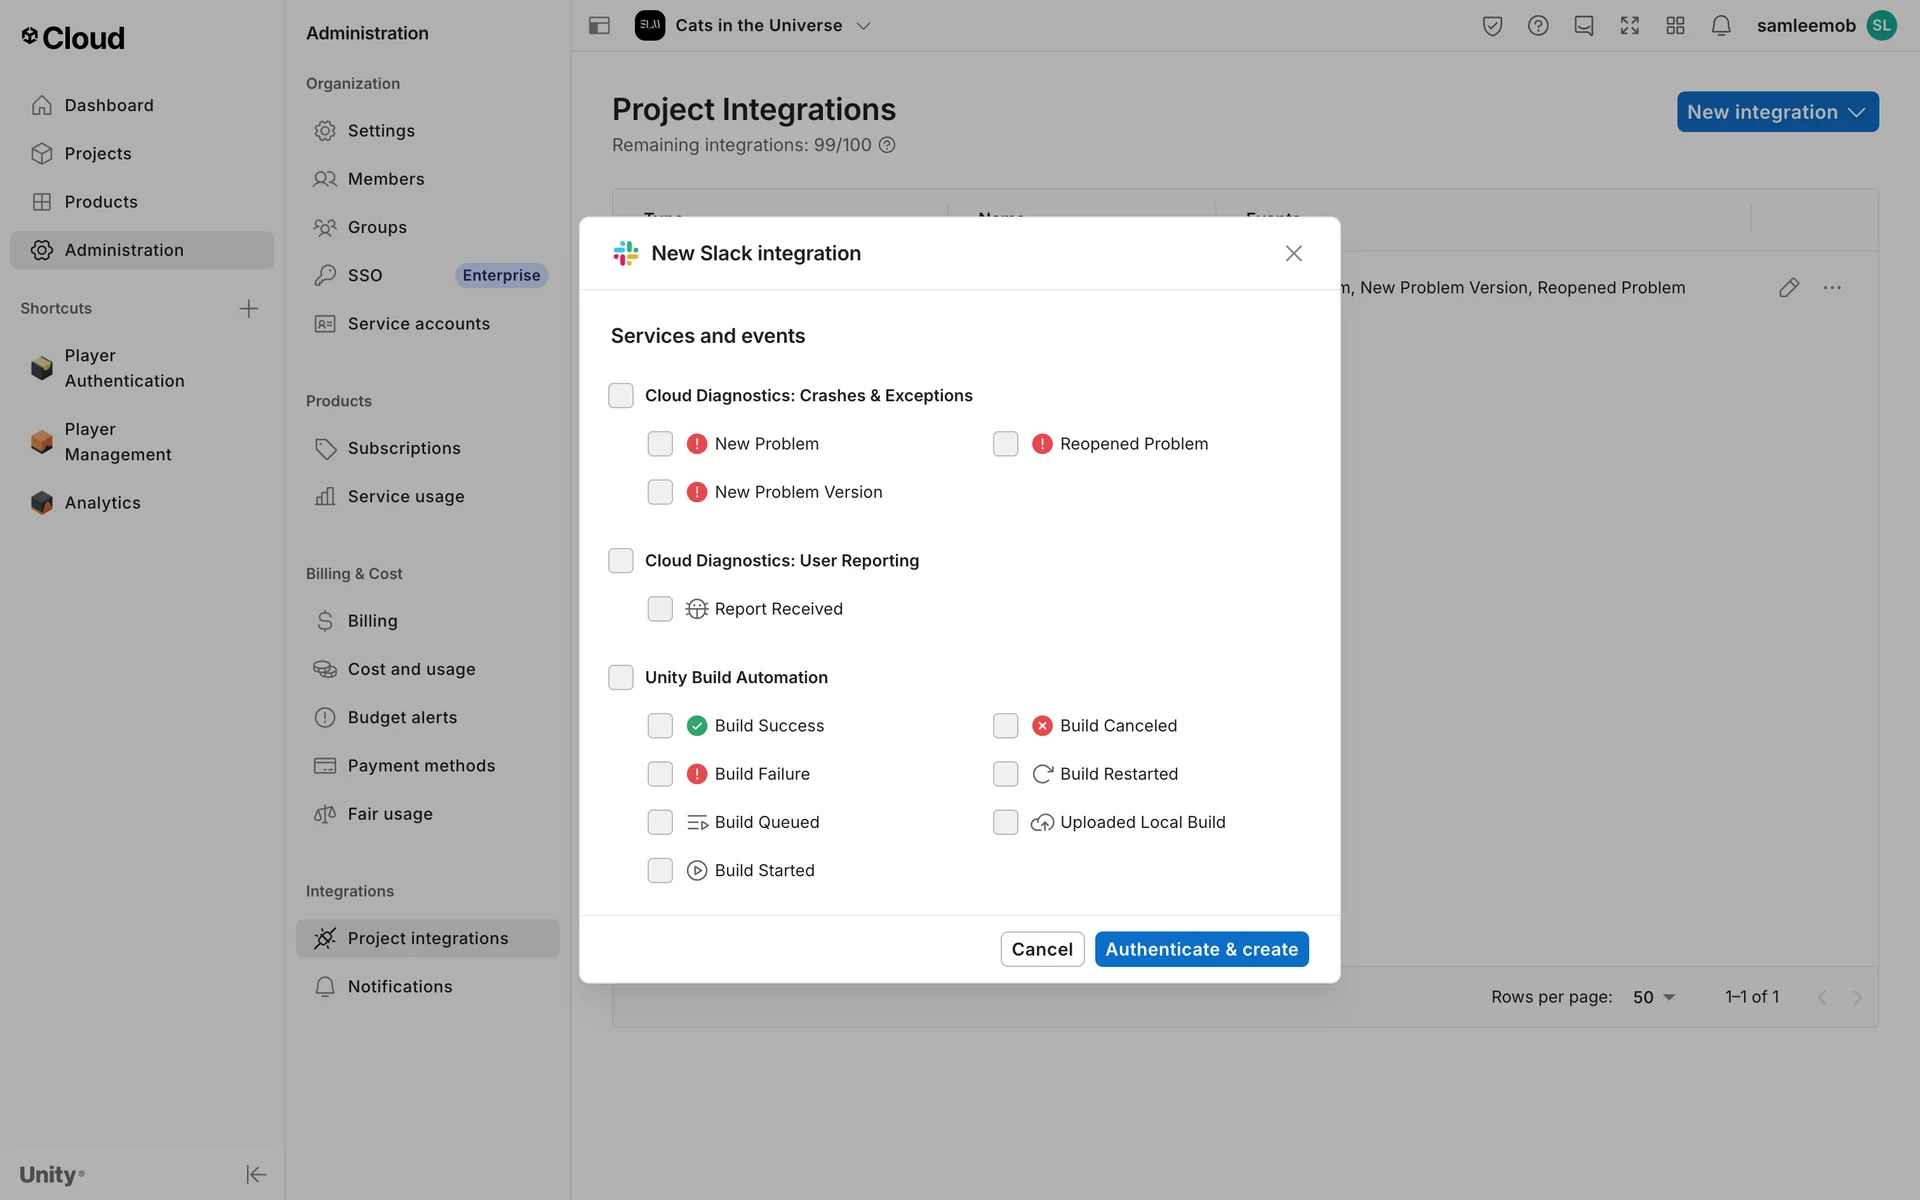Enable the Unity Build Automation checkbox
The width and height of the screenshot is (1920, 1200).
tap(621, 678)
